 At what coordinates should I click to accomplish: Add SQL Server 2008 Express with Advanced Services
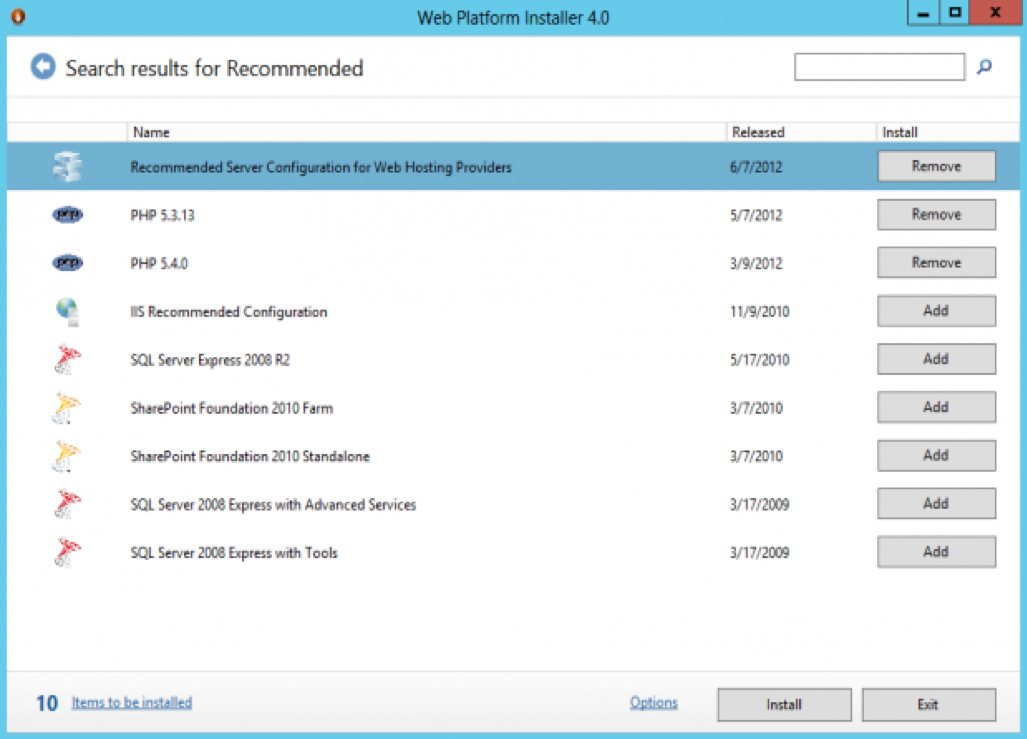(936, 503)
